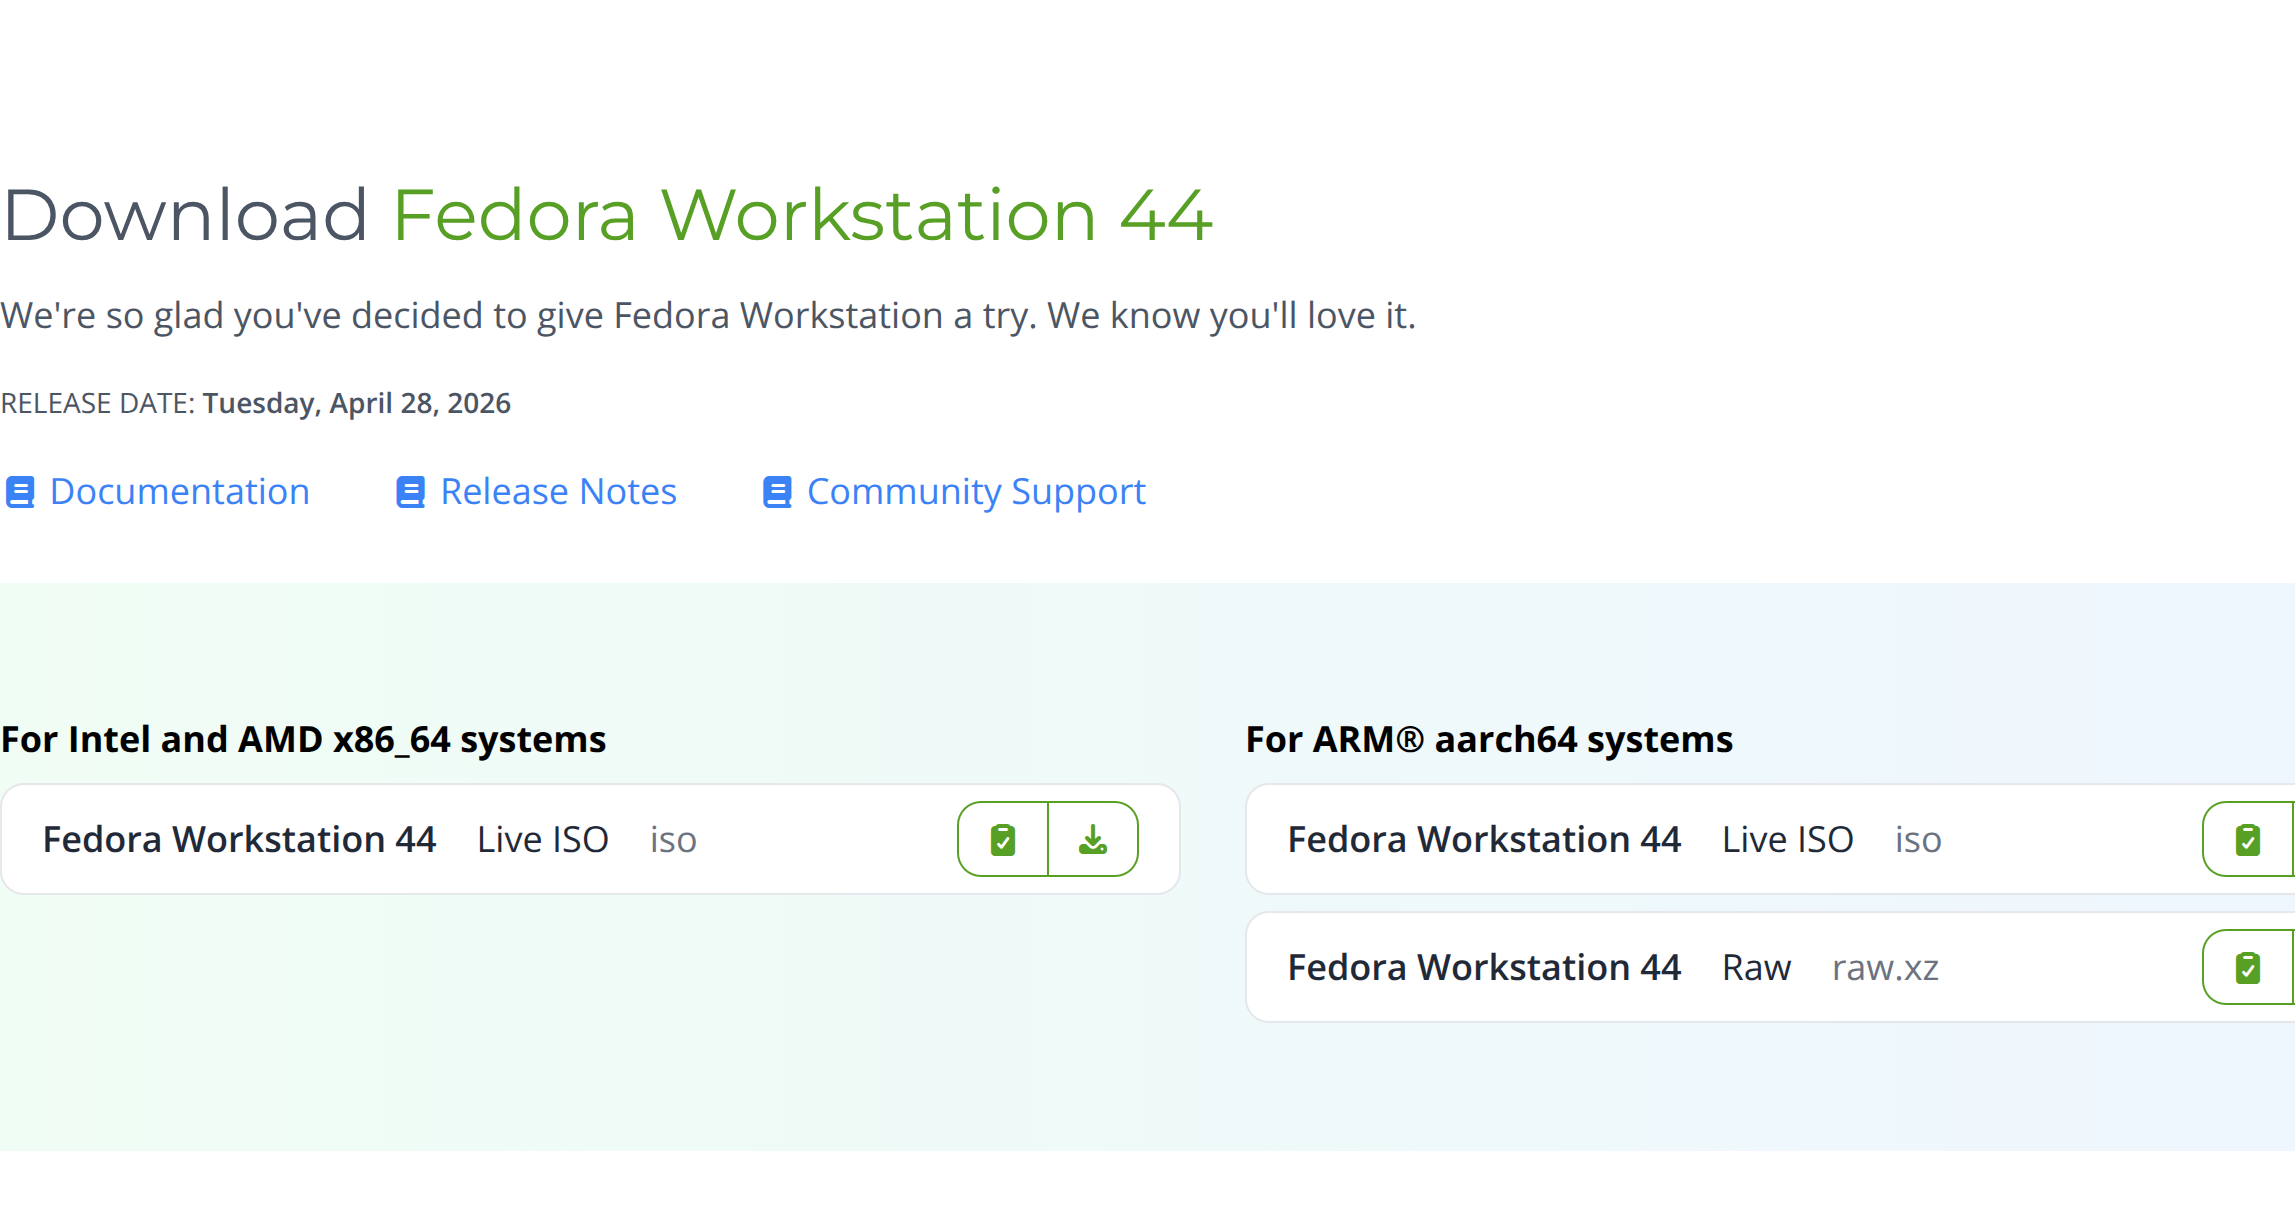Viewport: 2295px width, 1230px height.
Task: Click the book icon beside Release Notes
Action: (x=411, y=492)
